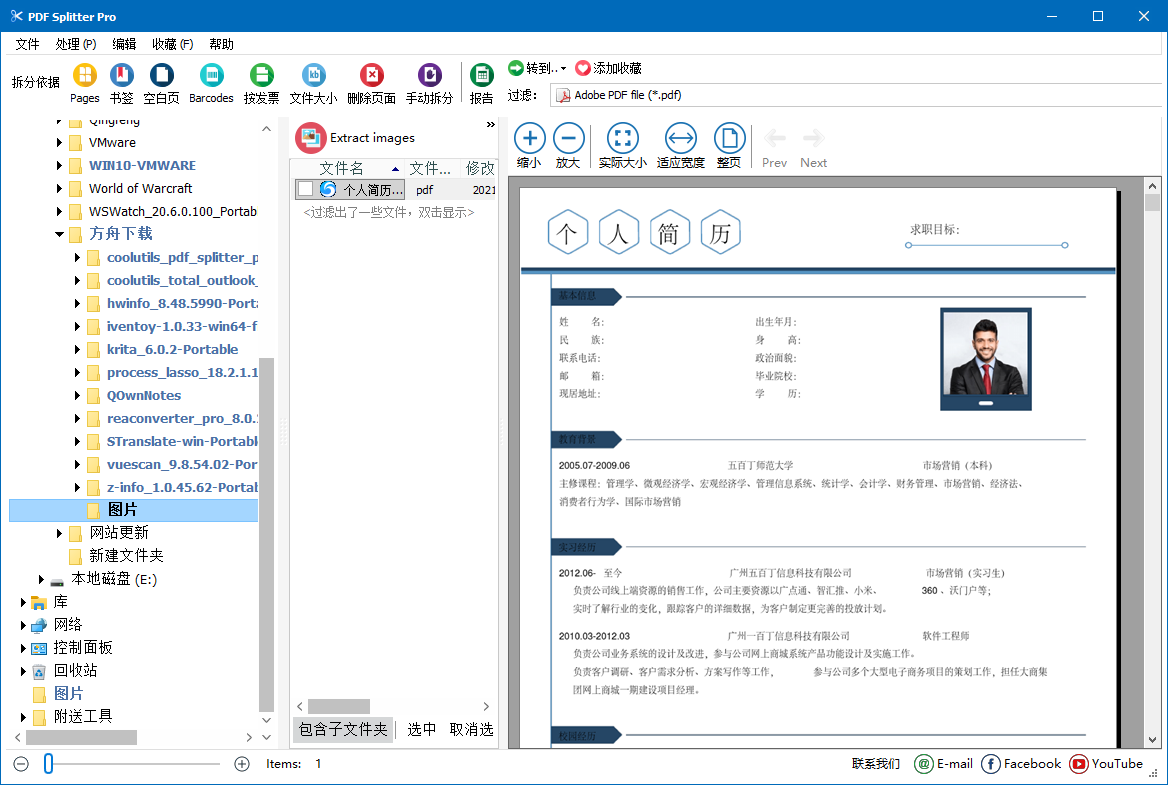Image resolution: width=1168 pixels, height=785 pixels.
Task: Expand krita_6.0.2-Portable folder
Action: click(x=77, y=349)
